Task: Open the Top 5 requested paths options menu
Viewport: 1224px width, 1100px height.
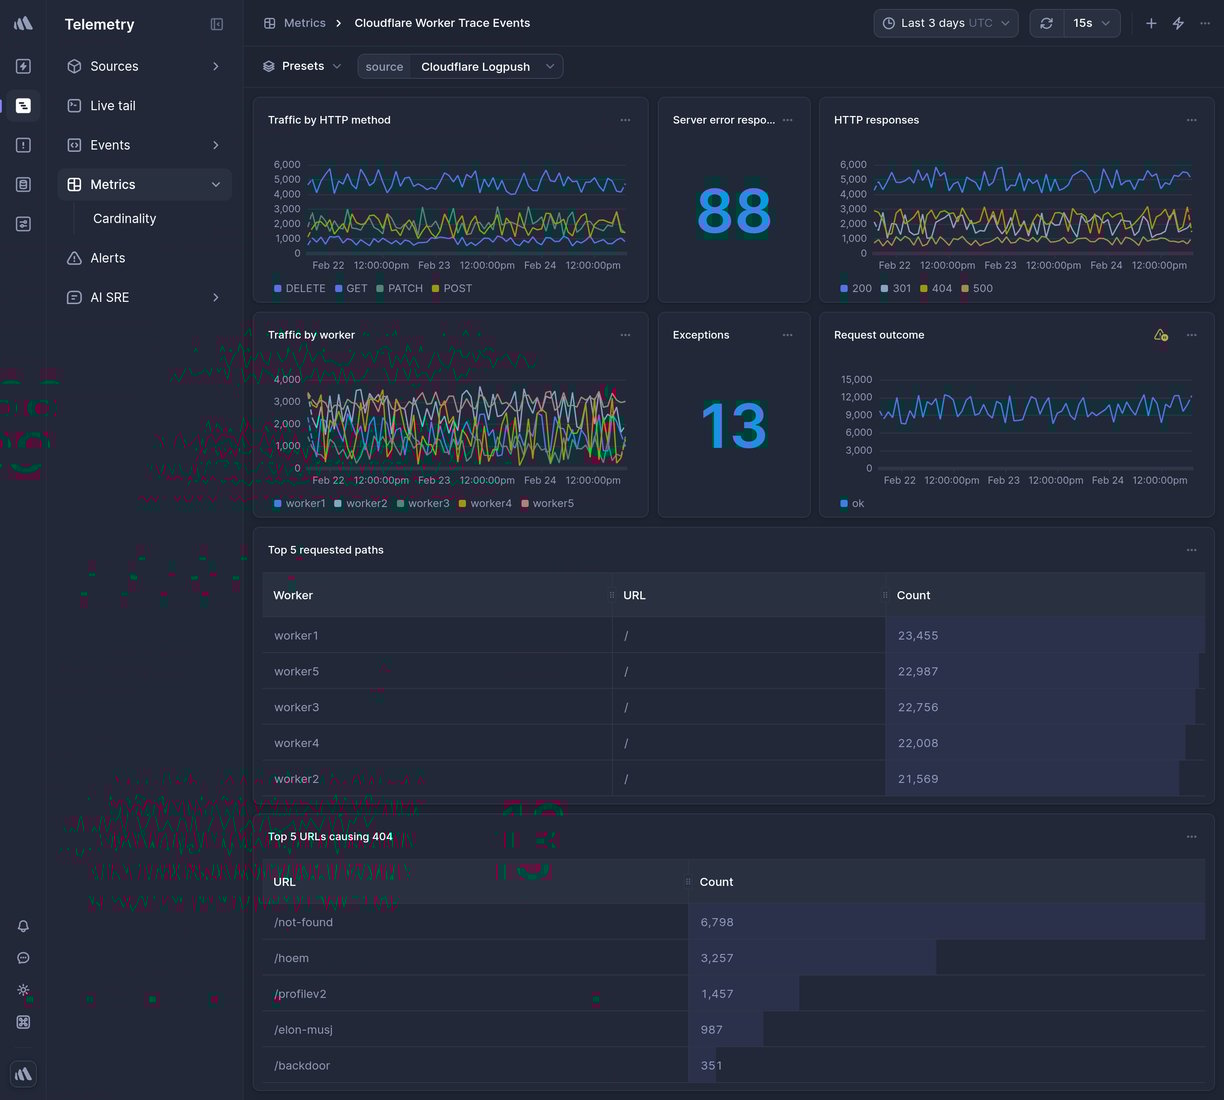Action: (x=1191, y=549)
